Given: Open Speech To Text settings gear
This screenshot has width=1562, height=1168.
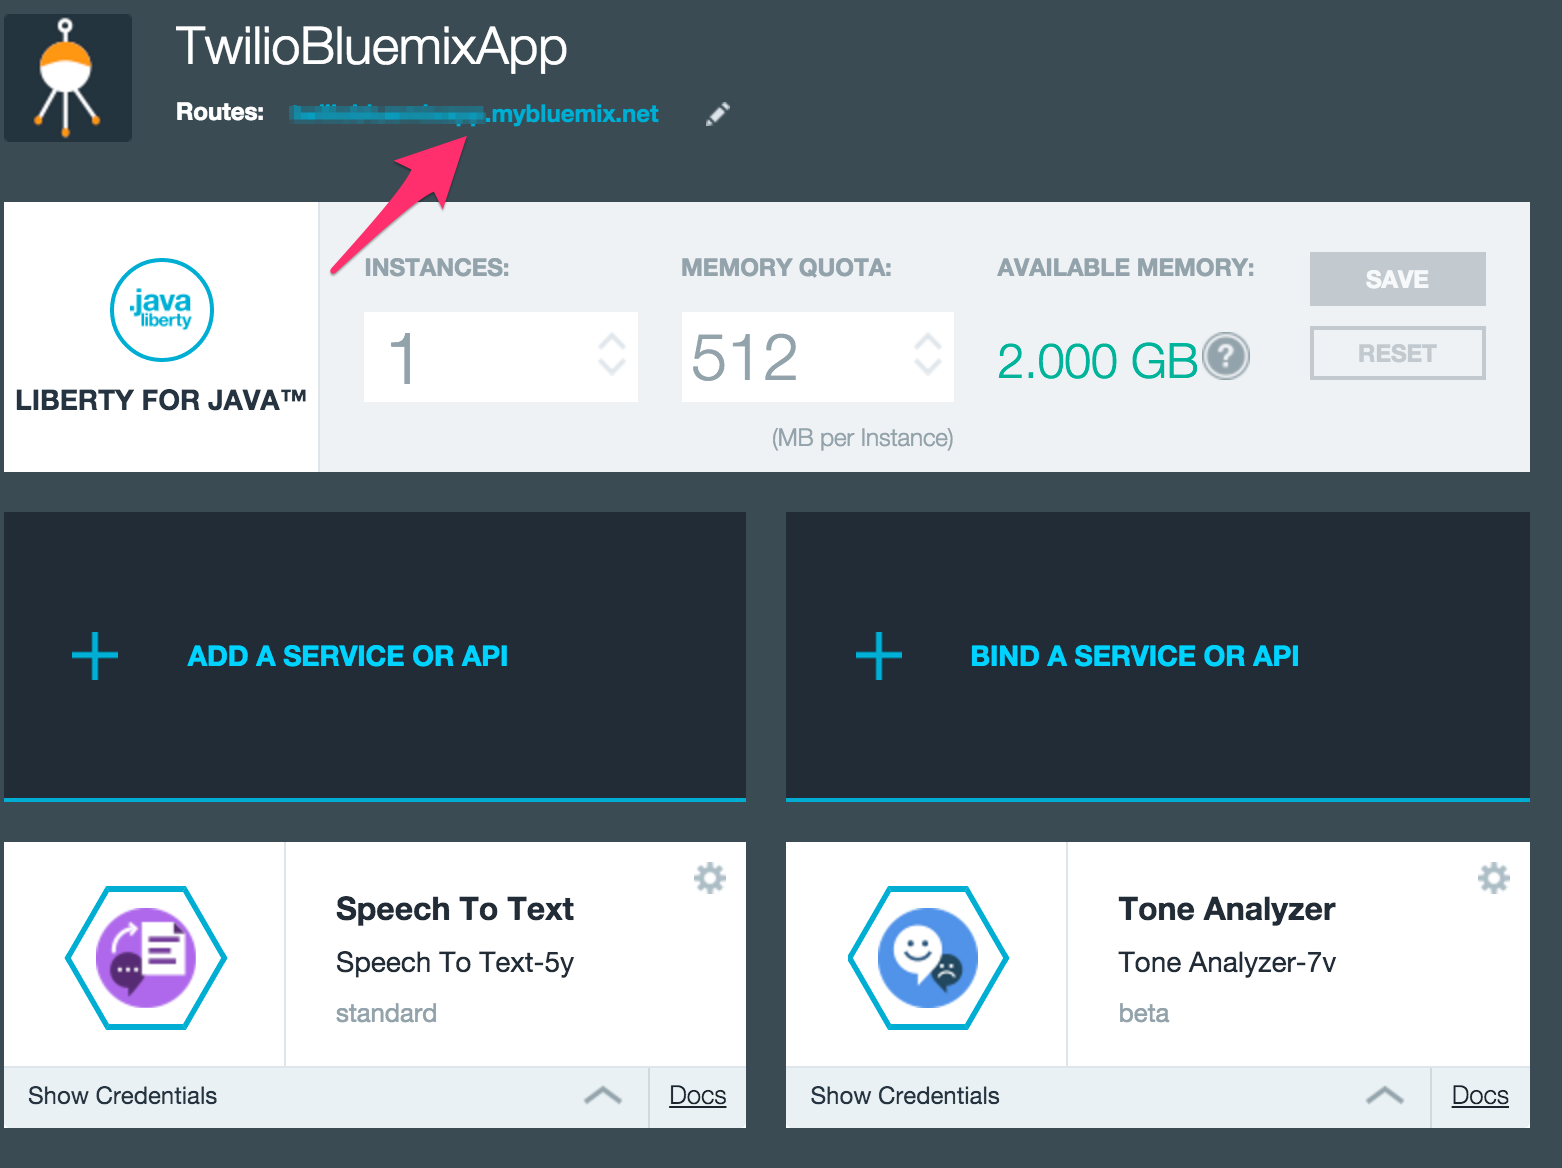Looking at the screenshot, I should click(710, 878).
